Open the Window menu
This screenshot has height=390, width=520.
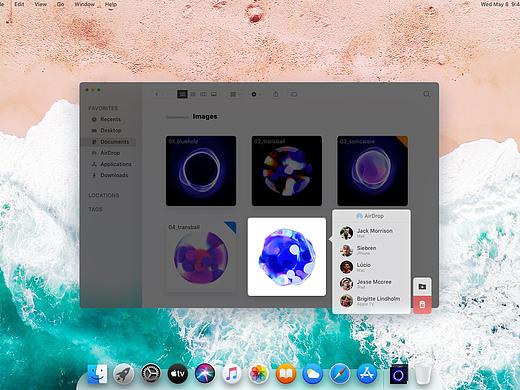coord(84,4)
